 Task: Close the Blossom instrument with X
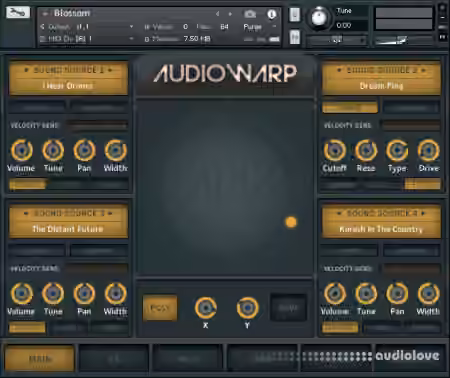(x=443, y=7)
